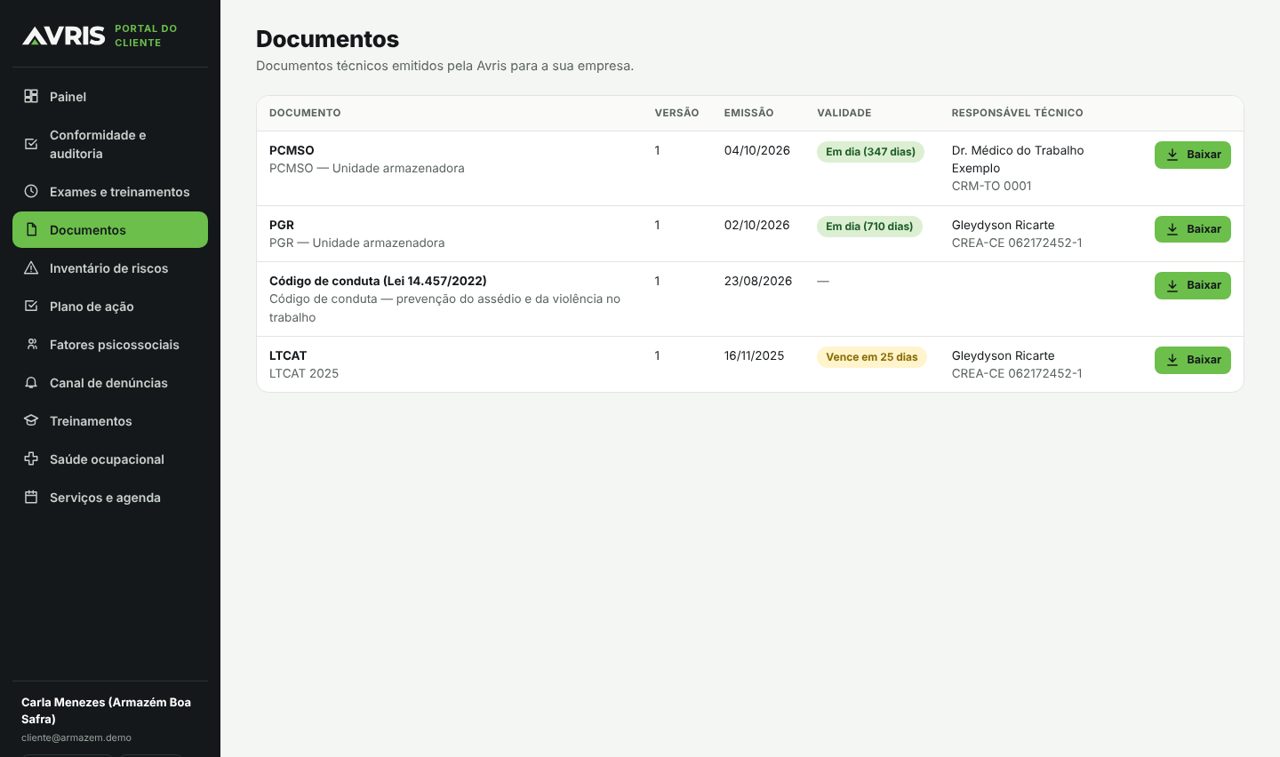The height and width of the screenshot is (757, 1280).
Task: Click the cross icon for Saúde ocupacional
Action: point(31,459)
